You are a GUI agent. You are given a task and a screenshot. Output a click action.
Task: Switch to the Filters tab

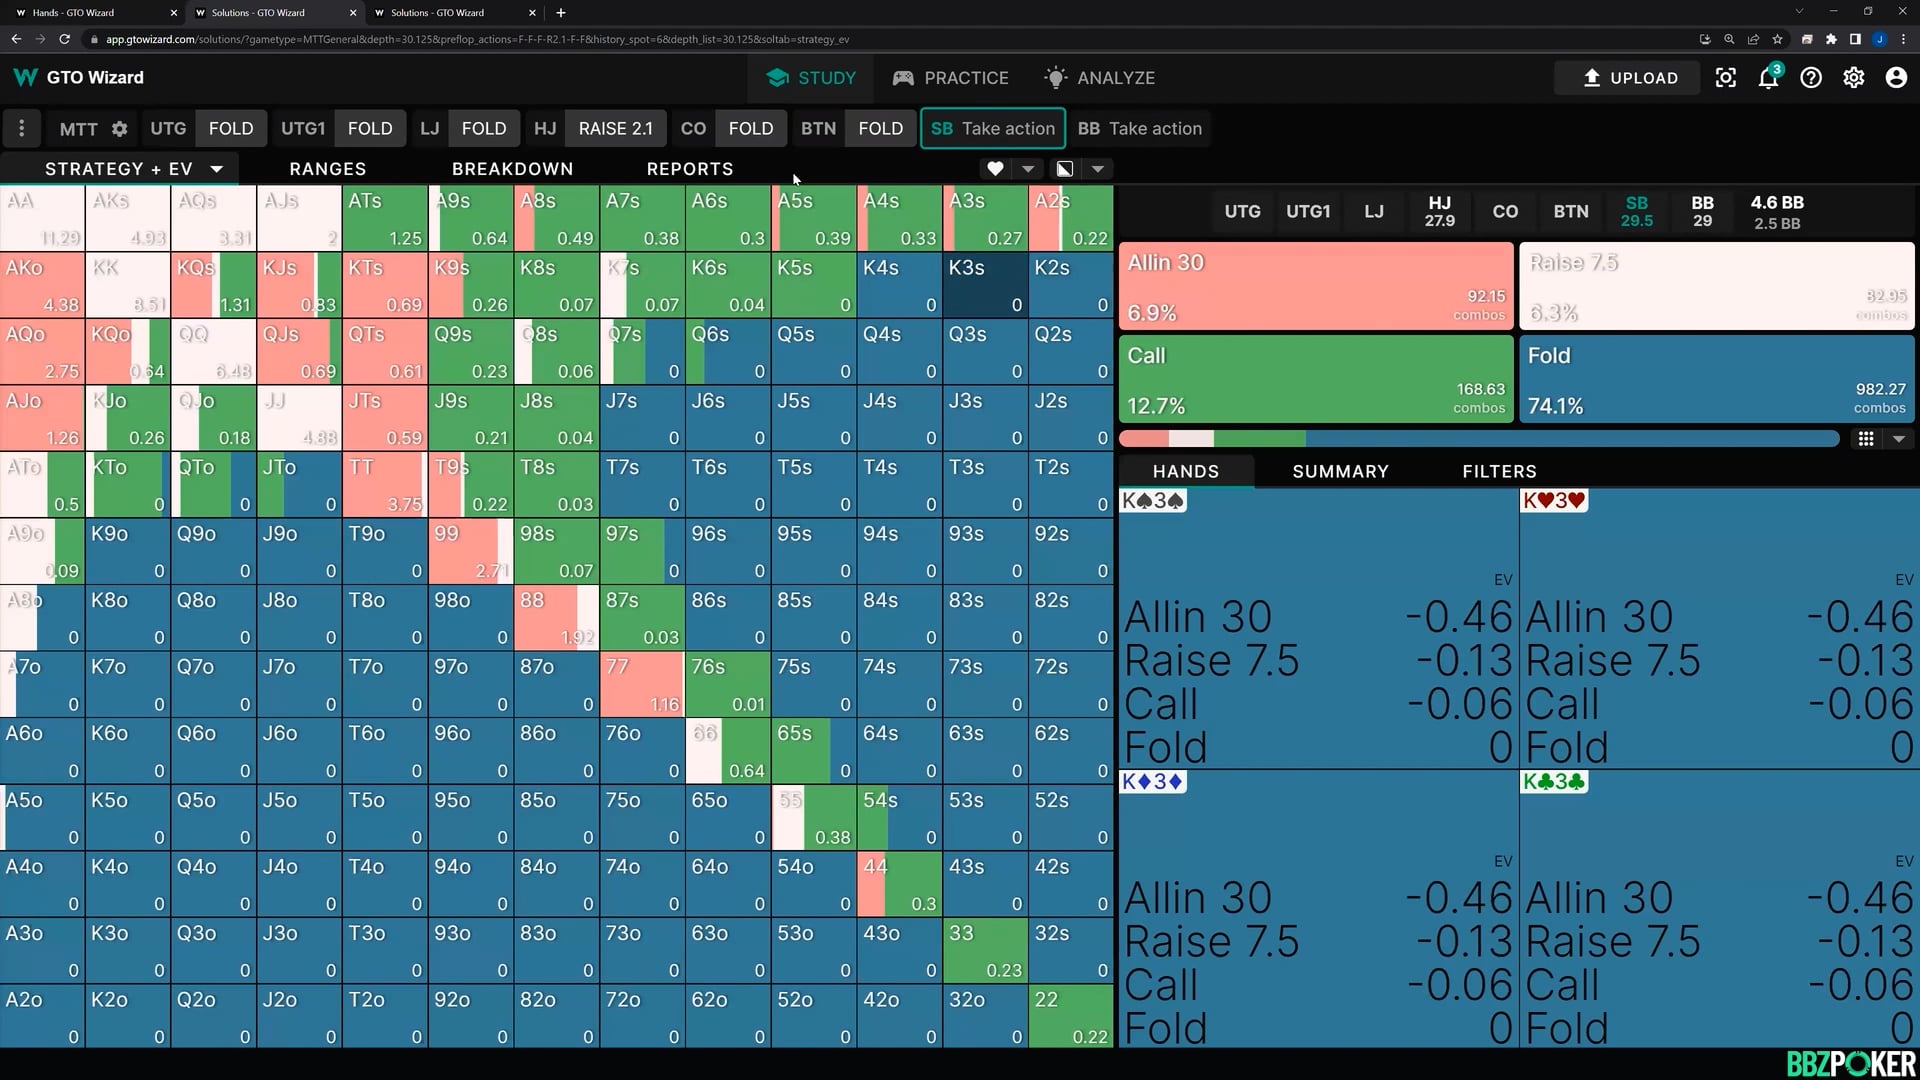click(x=1499, y=471)
